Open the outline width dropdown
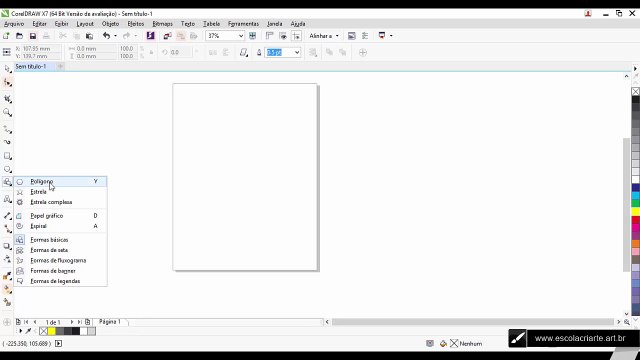This screenshot has width=640, height=360. [x=297, y=52]
